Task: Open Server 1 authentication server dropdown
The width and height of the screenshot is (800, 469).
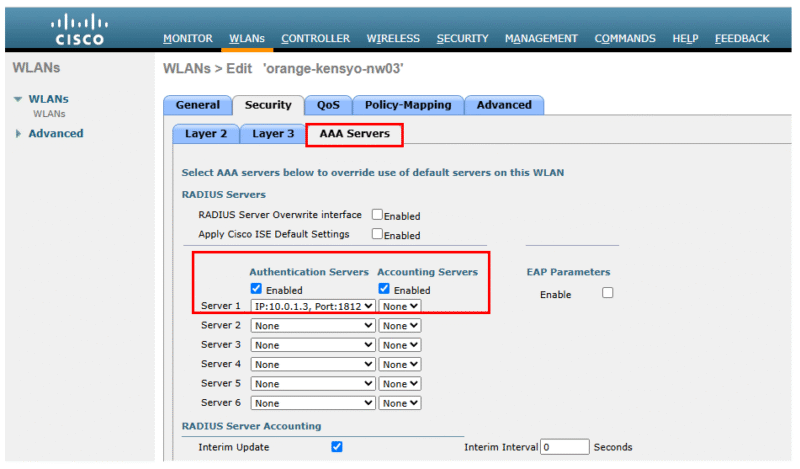Action: click(x=313, y=306)
